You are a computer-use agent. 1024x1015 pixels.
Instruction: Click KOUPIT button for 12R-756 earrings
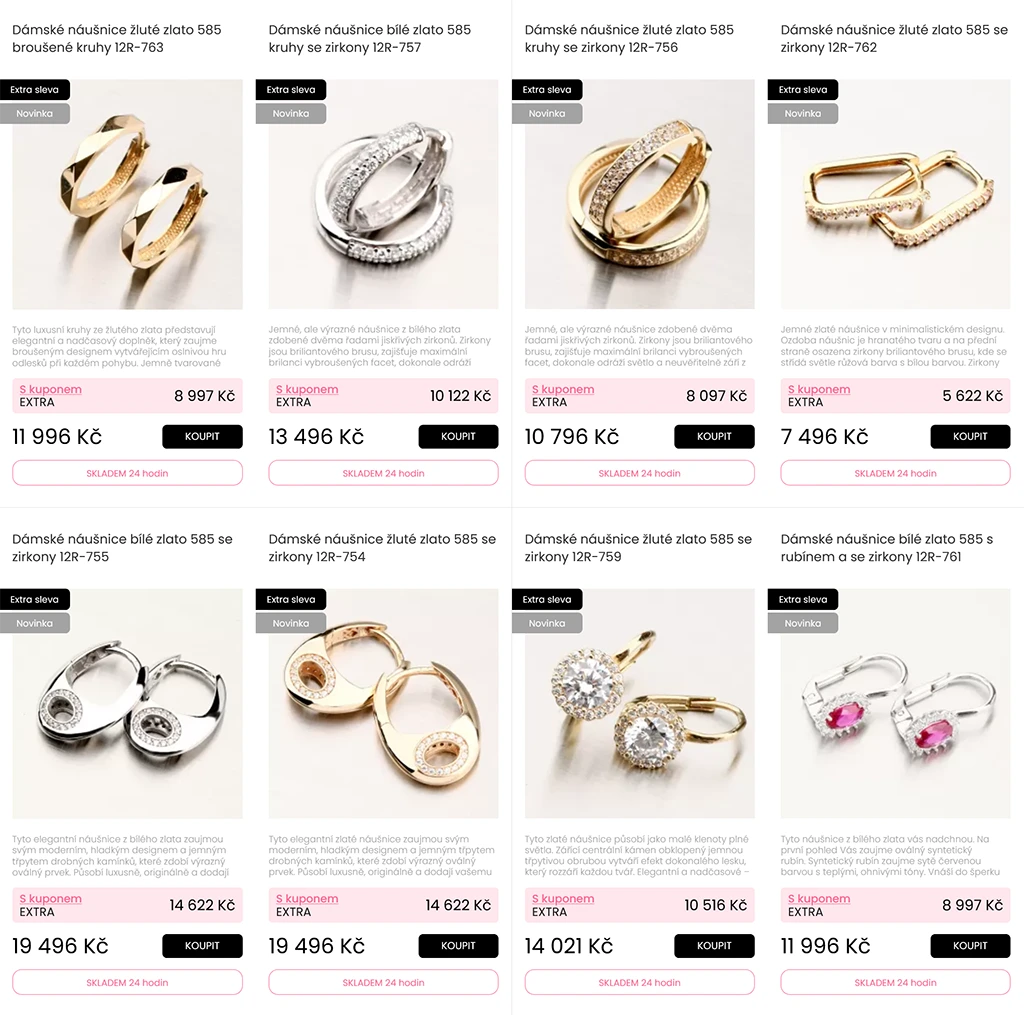point(714,436)
